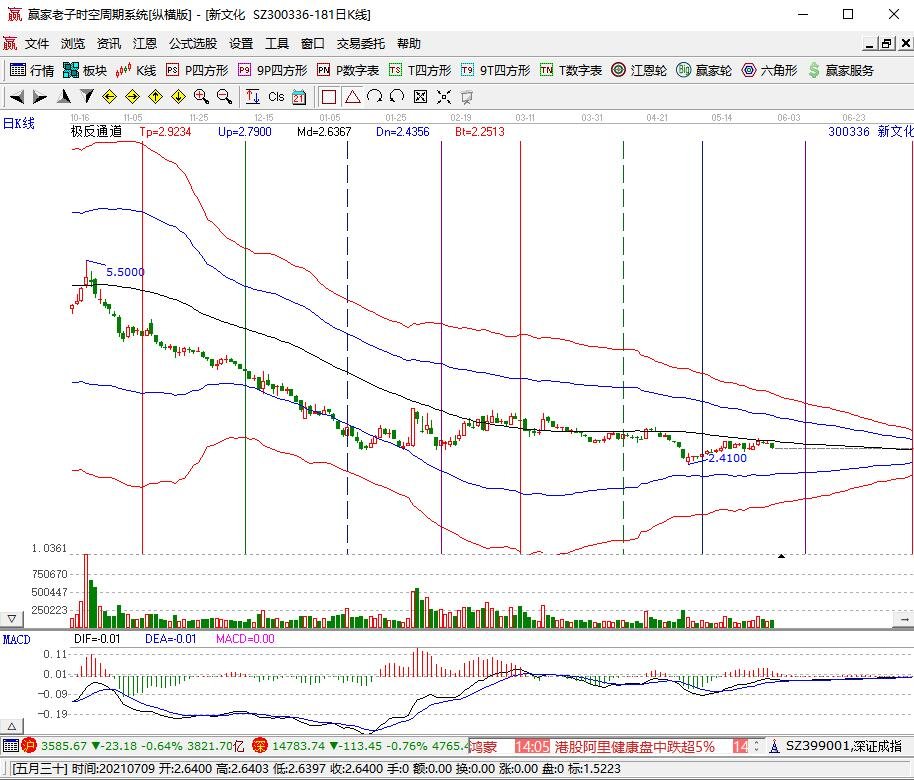914x780 pixels.
Task: Open the 设置 menu
Action: 241,44
